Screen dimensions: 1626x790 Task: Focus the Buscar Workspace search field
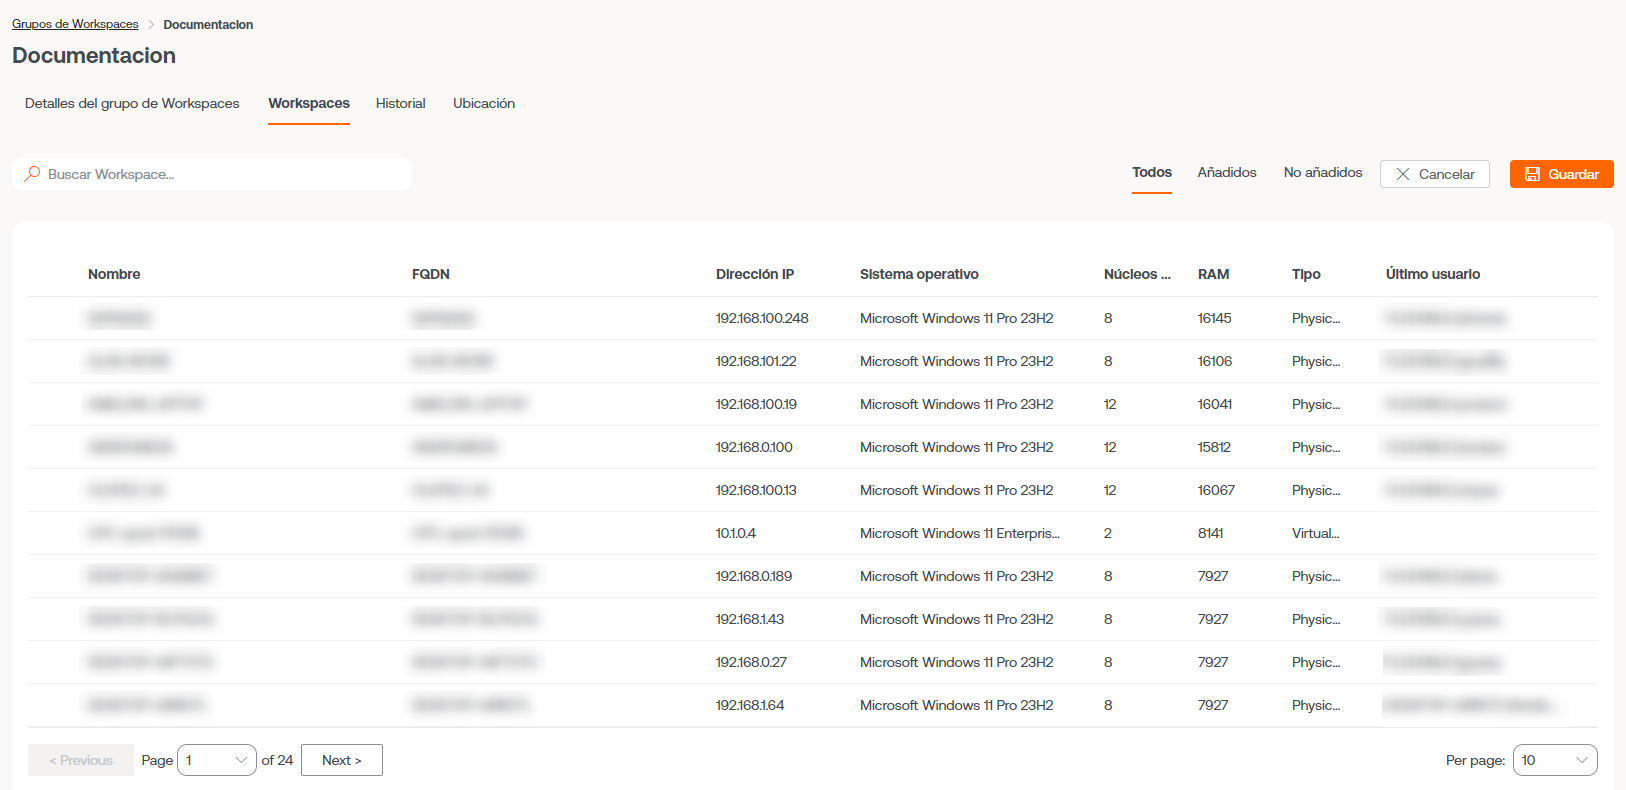212,174
